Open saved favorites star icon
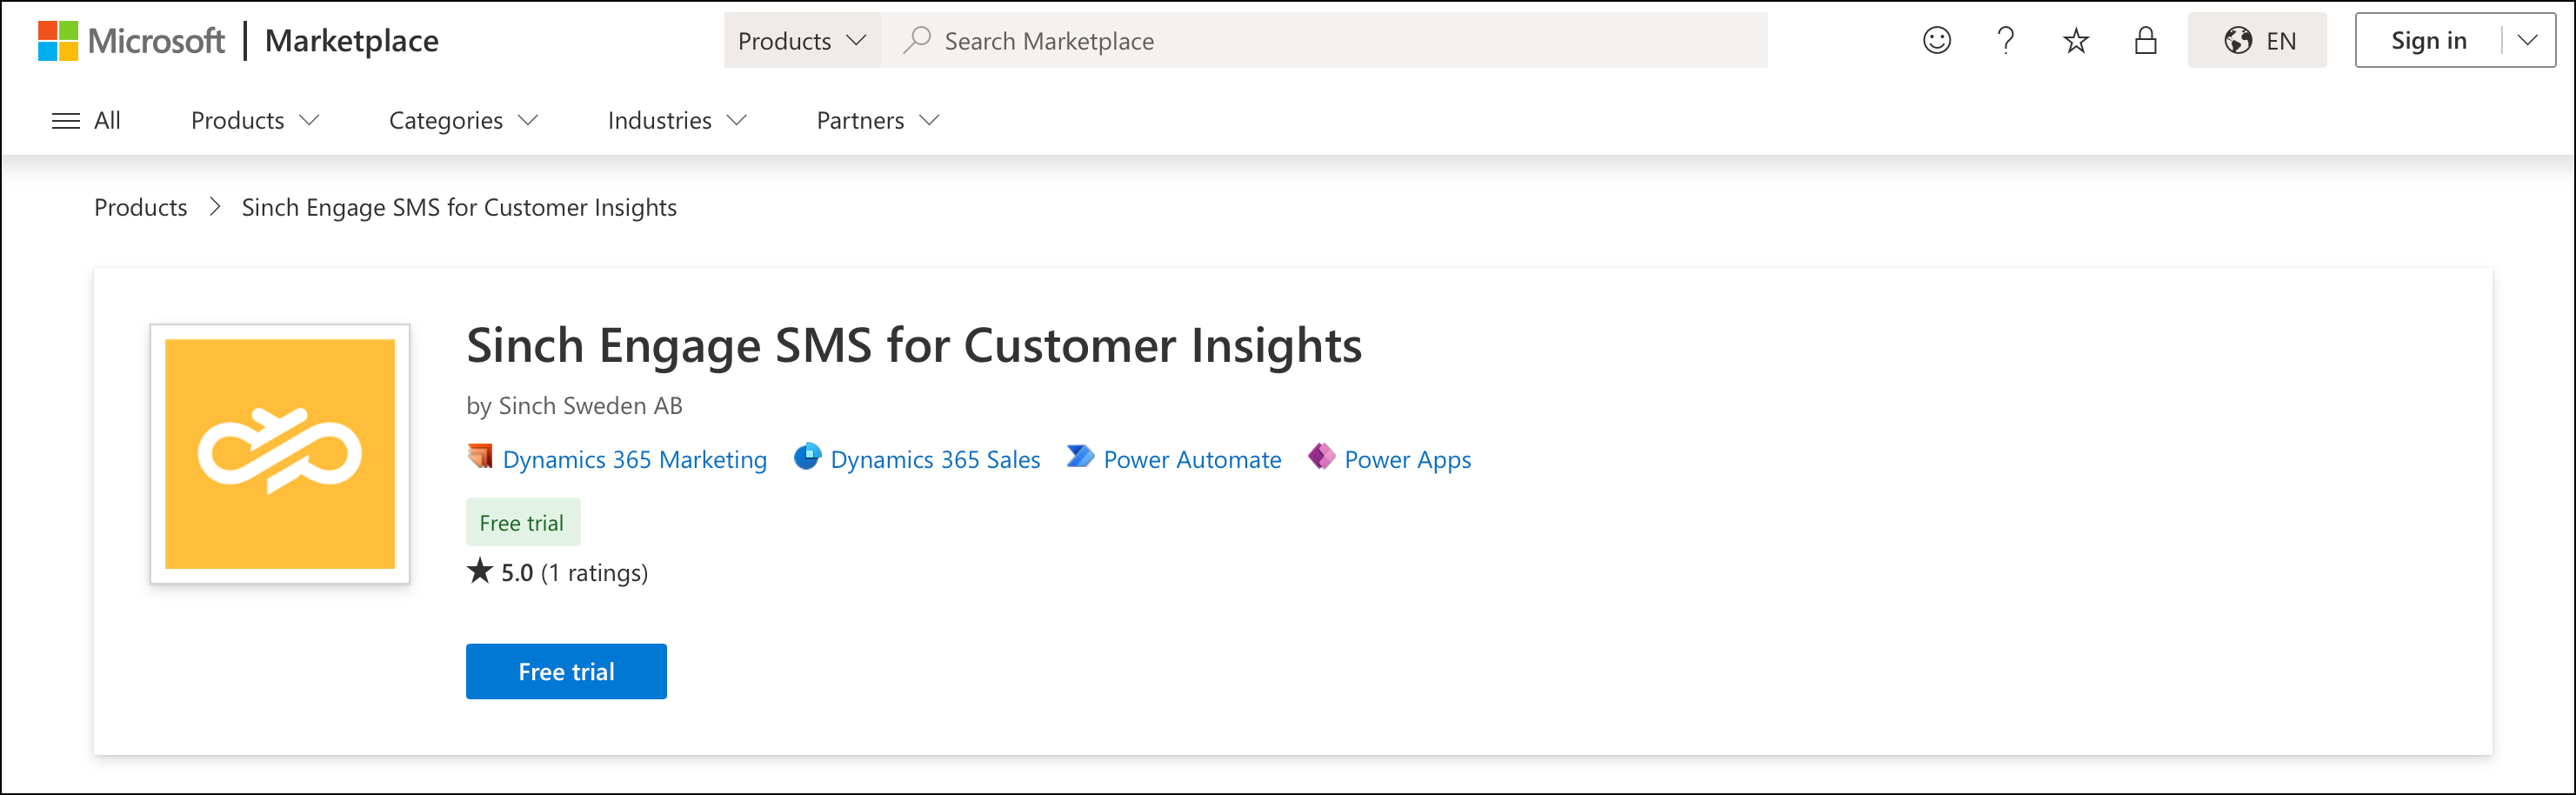Image resolution: width=2576 pixels, height=795 pixels. pyautogui.click(x=2076, y=41)
